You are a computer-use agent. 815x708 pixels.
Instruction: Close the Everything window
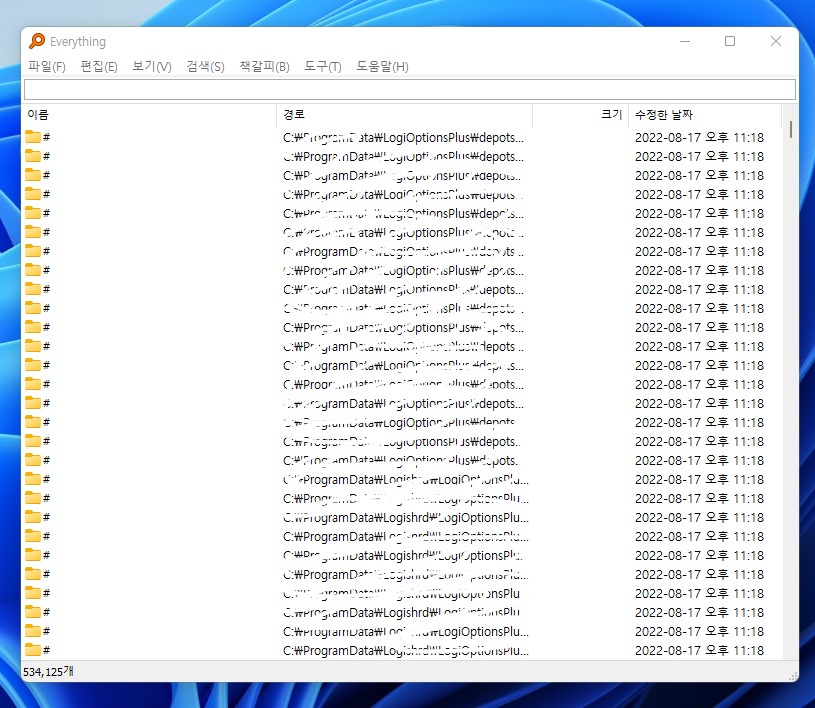(x=775, y=41)
